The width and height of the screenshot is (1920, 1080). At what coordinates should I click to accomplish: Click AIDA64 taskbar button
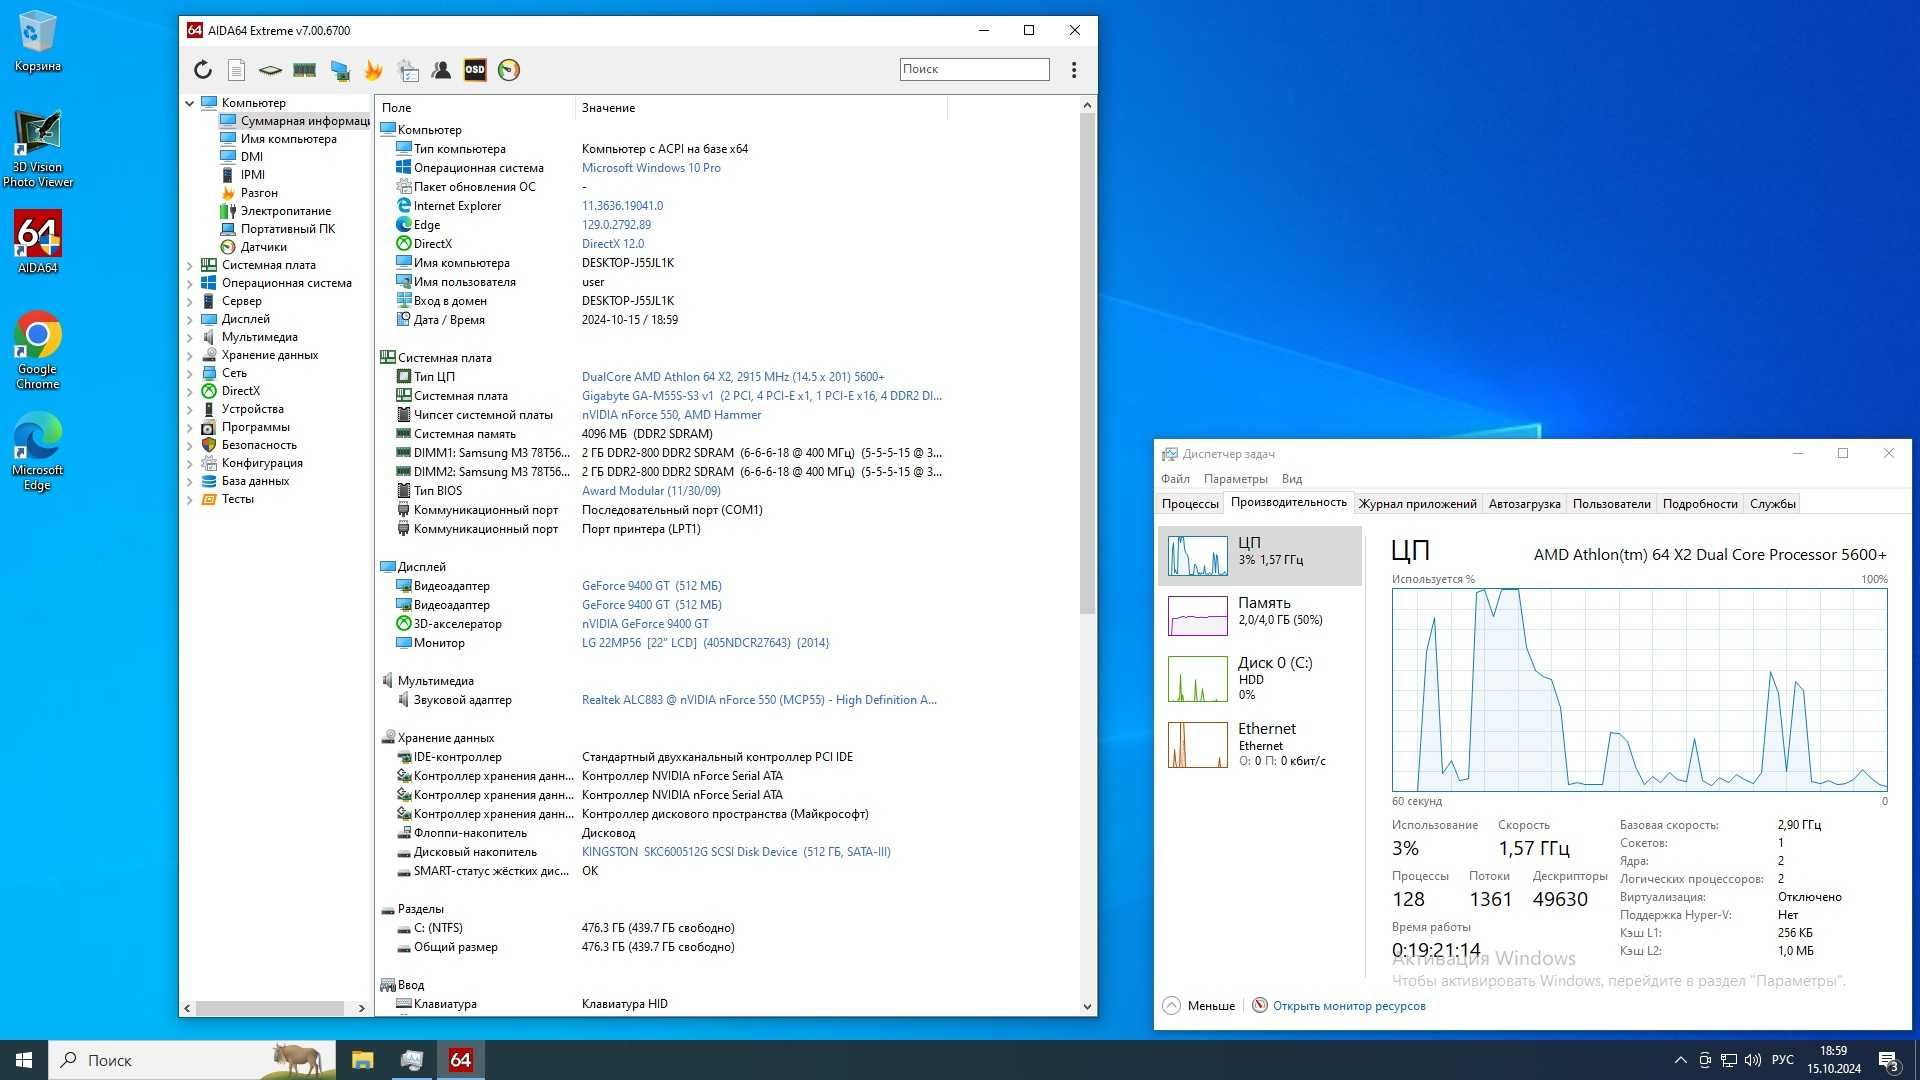(461, 1060)
